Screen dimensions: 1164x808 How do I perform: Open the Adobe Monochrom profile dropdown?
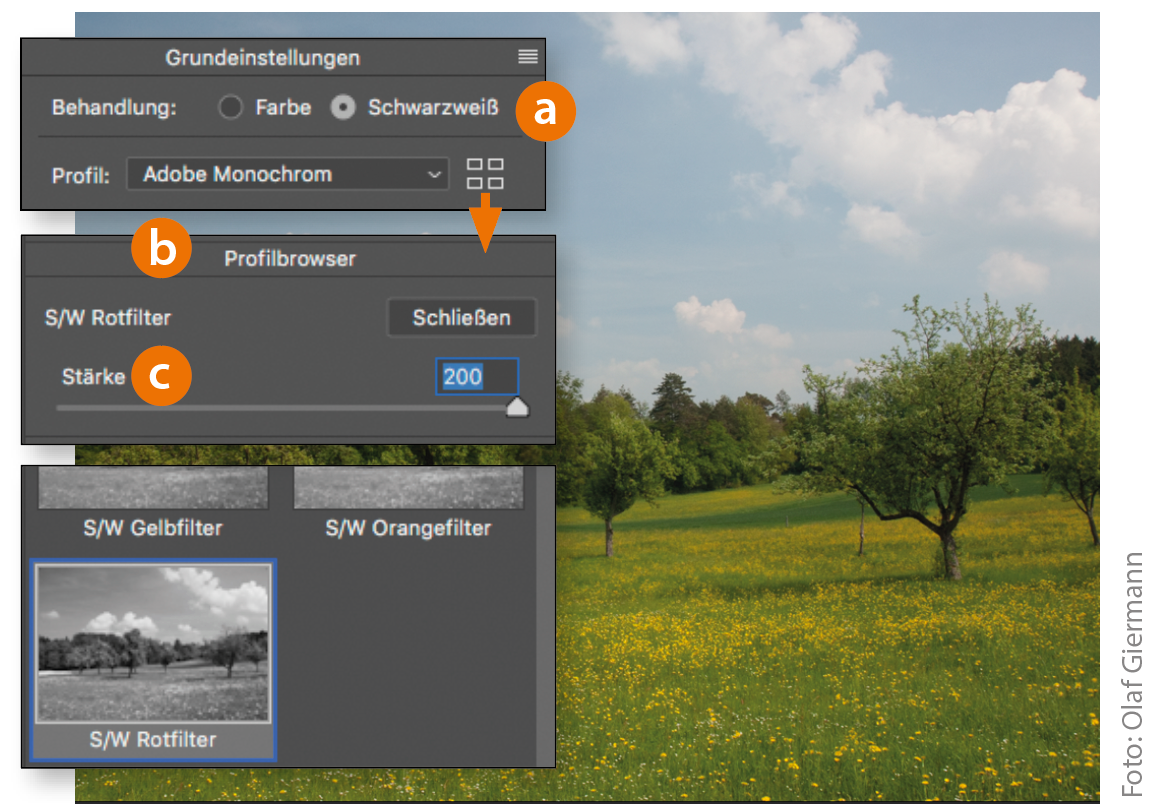(287, 175)
